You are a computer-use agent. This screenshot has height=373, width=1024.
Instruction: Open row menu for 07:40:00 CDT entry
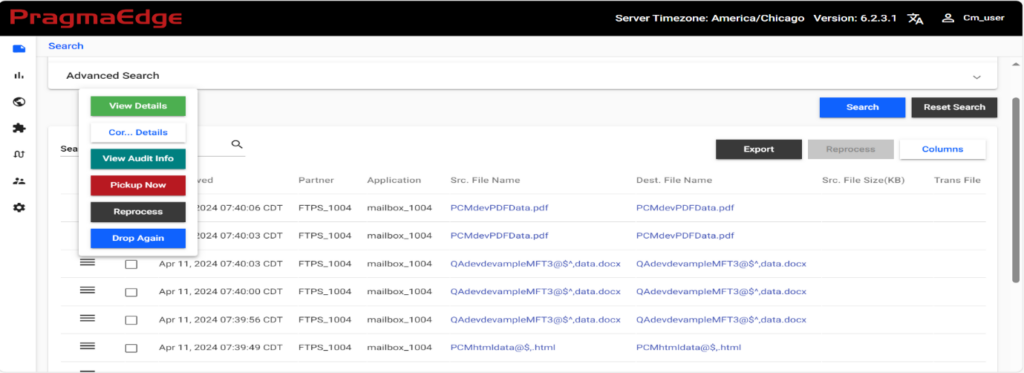(x=88, y=291)
